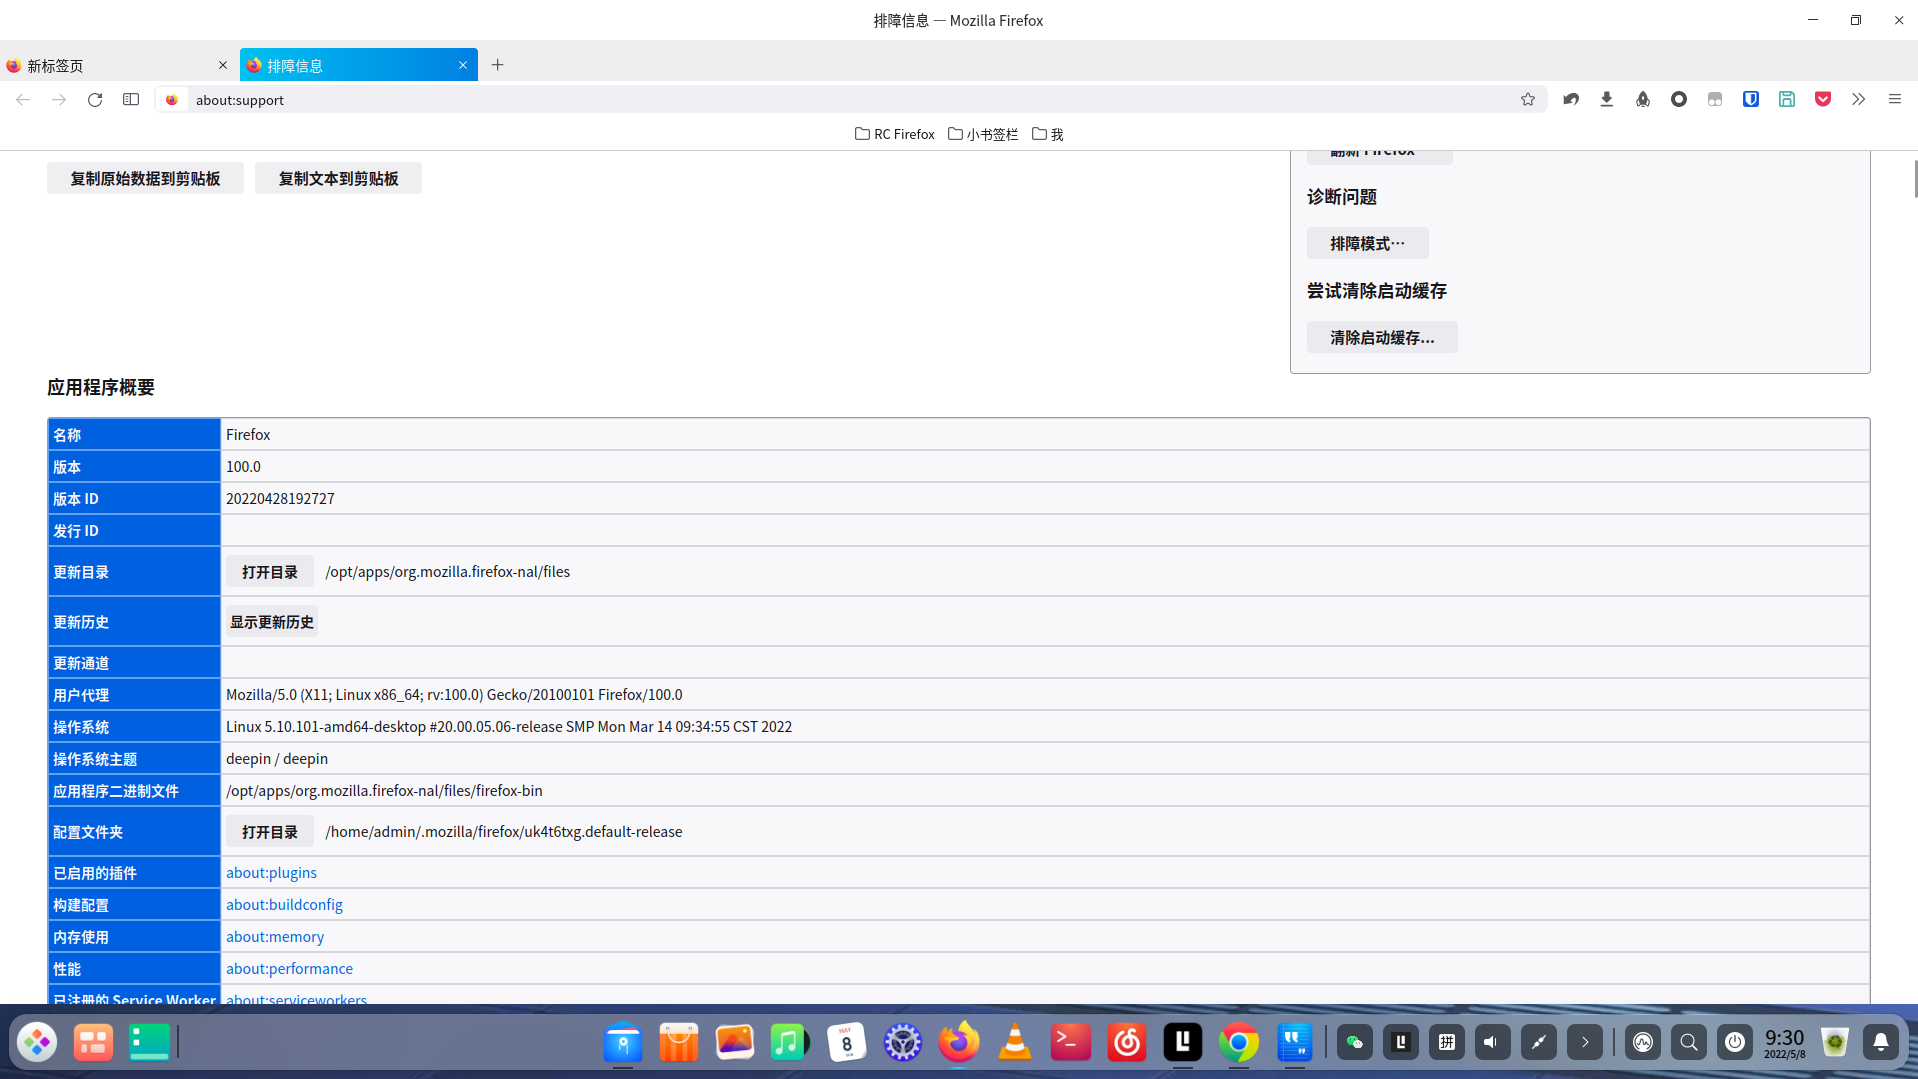Bookmark this page with the star icon
The height and width of the screenshot is (1079, 1918).
tap(1527, 99)
